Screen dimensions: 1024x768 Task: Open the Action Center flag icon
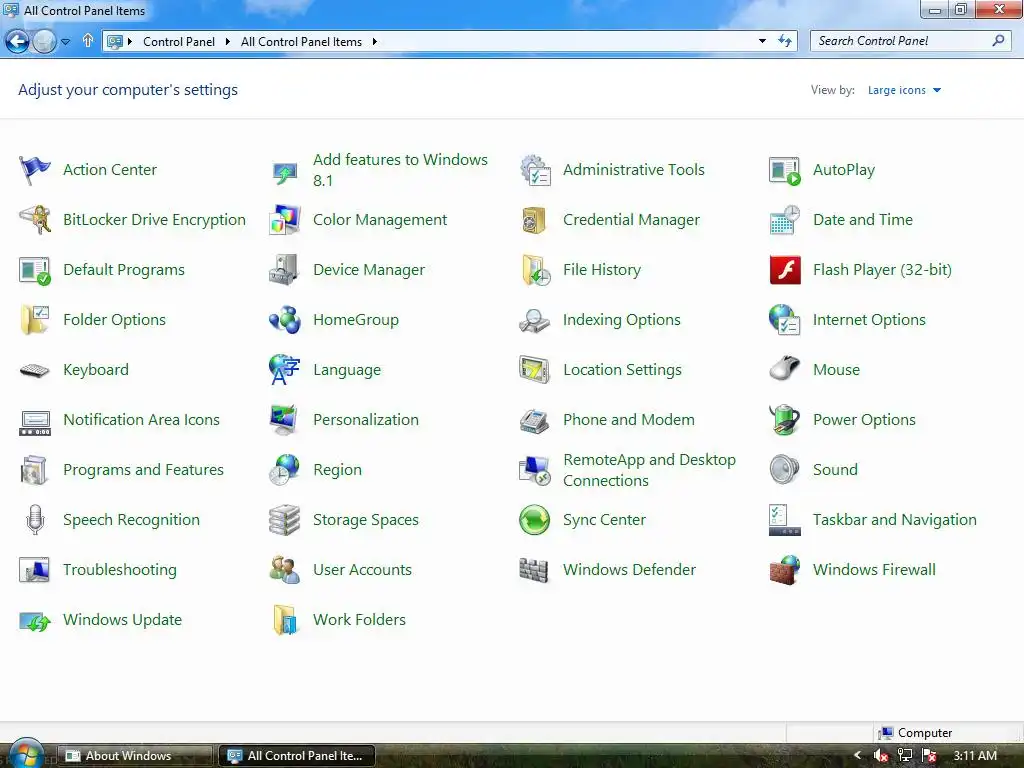(35, 170)
